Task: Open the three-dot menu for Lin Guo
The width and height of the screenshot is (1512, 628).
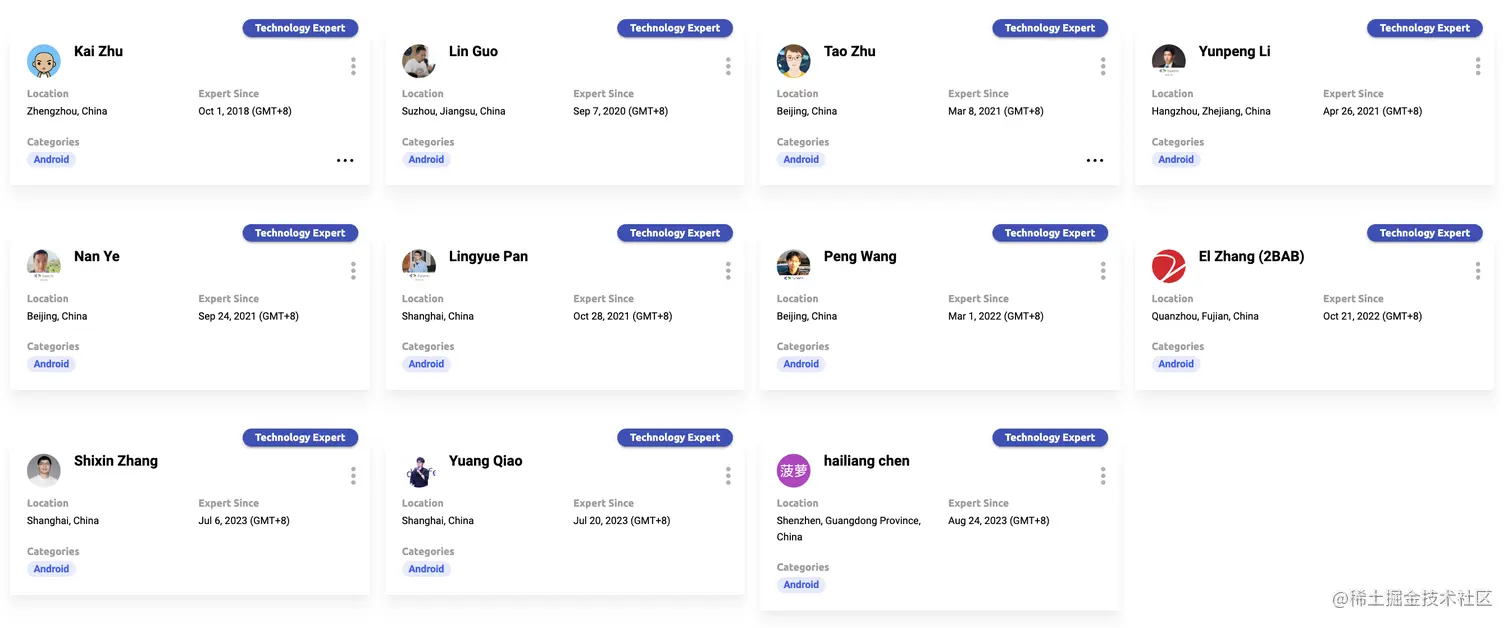Action: click(728, 66)
